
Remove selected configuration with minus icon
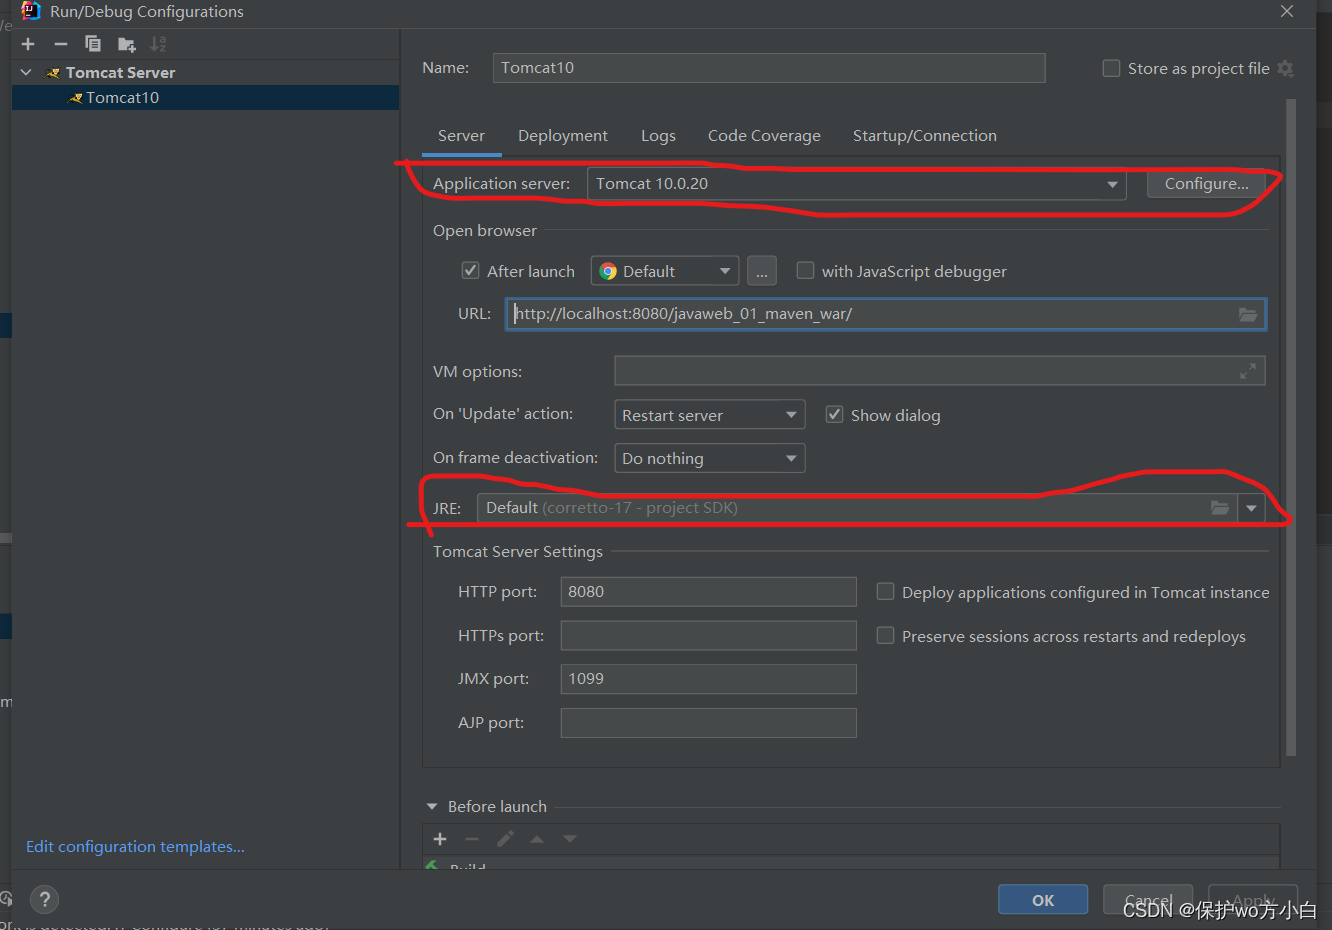(61, 44)
